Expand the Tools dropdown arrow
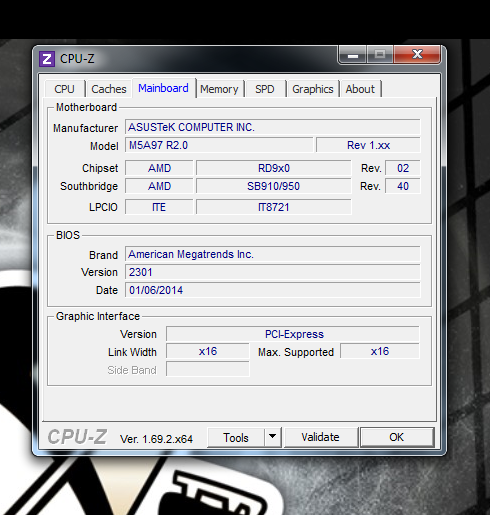The image size is (490, 515). 273,437
